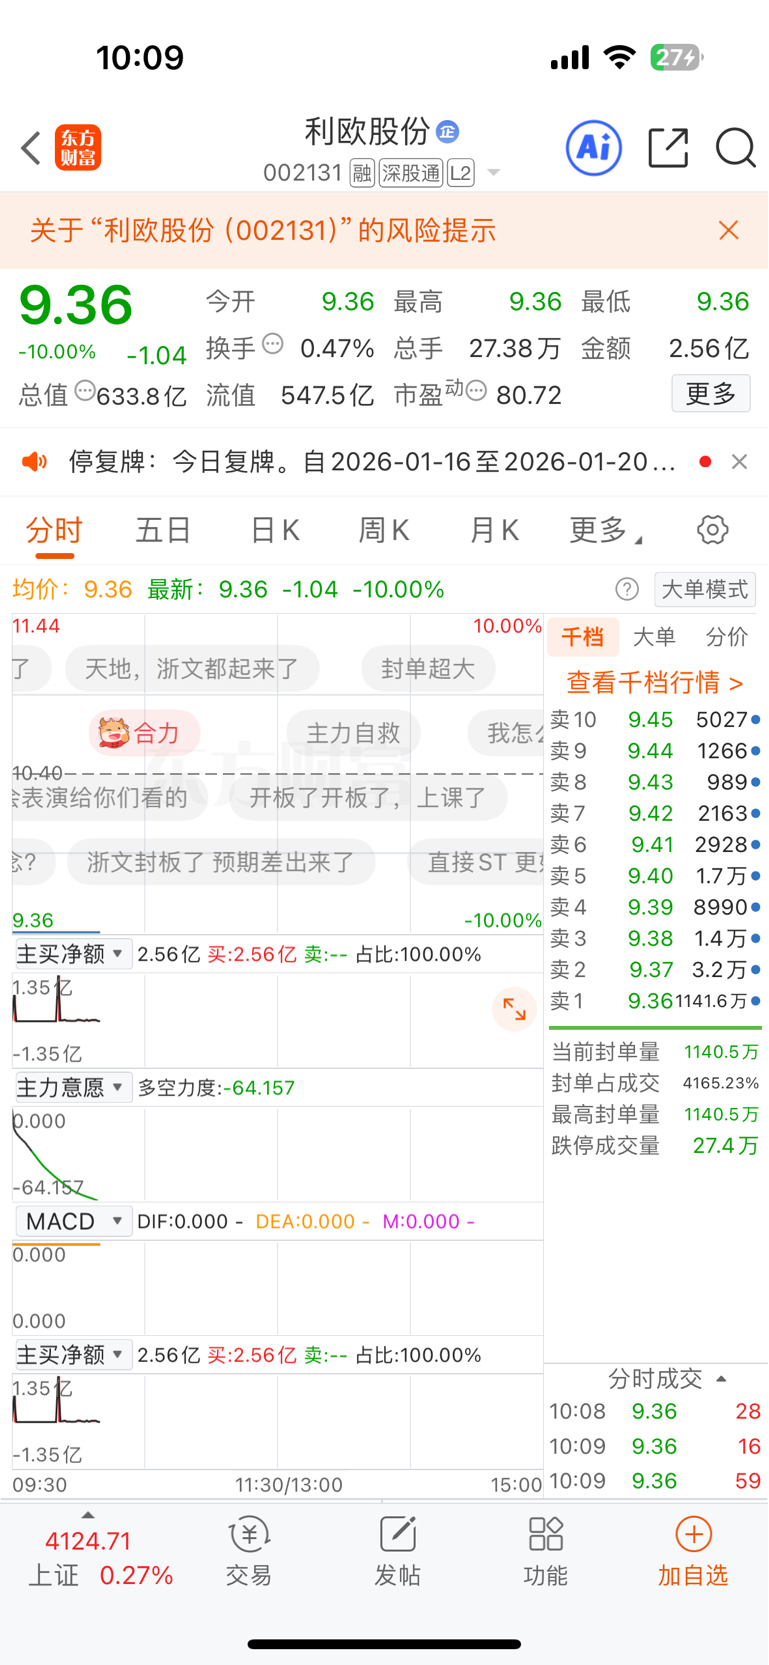This screenshot has width=769, height=1665.
Task: Open chart settings gear icon
Action: click(712, 530)
